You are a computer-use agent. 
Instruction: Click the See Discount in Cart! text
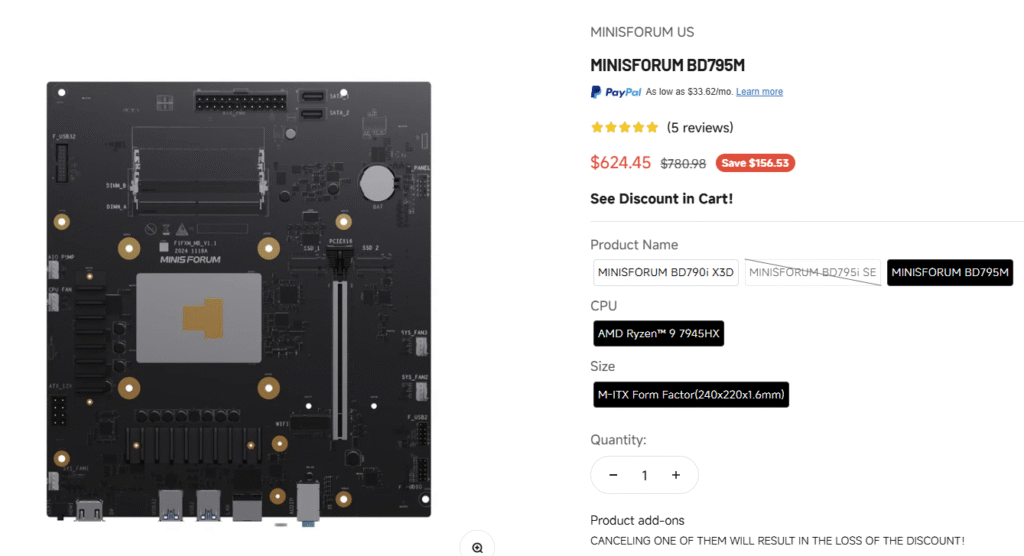click(661, 199)
